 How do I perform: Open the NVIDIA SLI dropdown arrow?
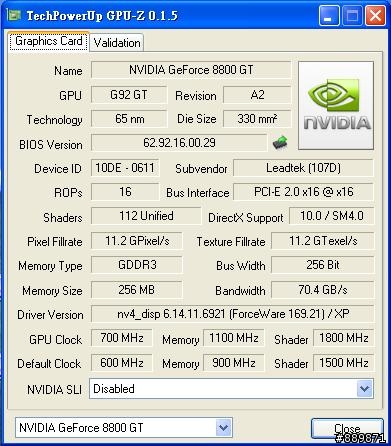364,389
